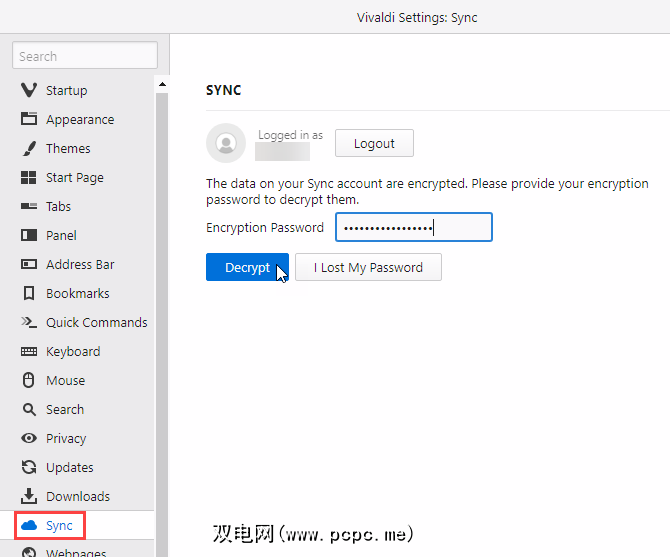Viewport: 670px width, 557px height.
Task: Open Privacy settings label
Action: click(66, 439)
